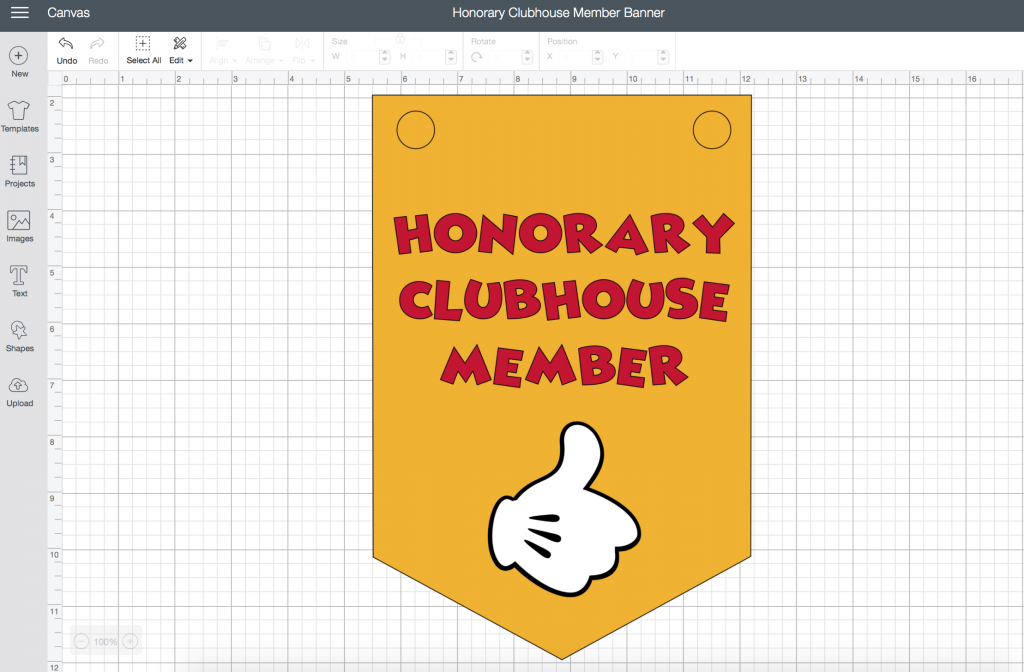This screenshot has height=672, width=1024.
Task: Click the Rotate angle input field
Action: click(x=506, y=57)
